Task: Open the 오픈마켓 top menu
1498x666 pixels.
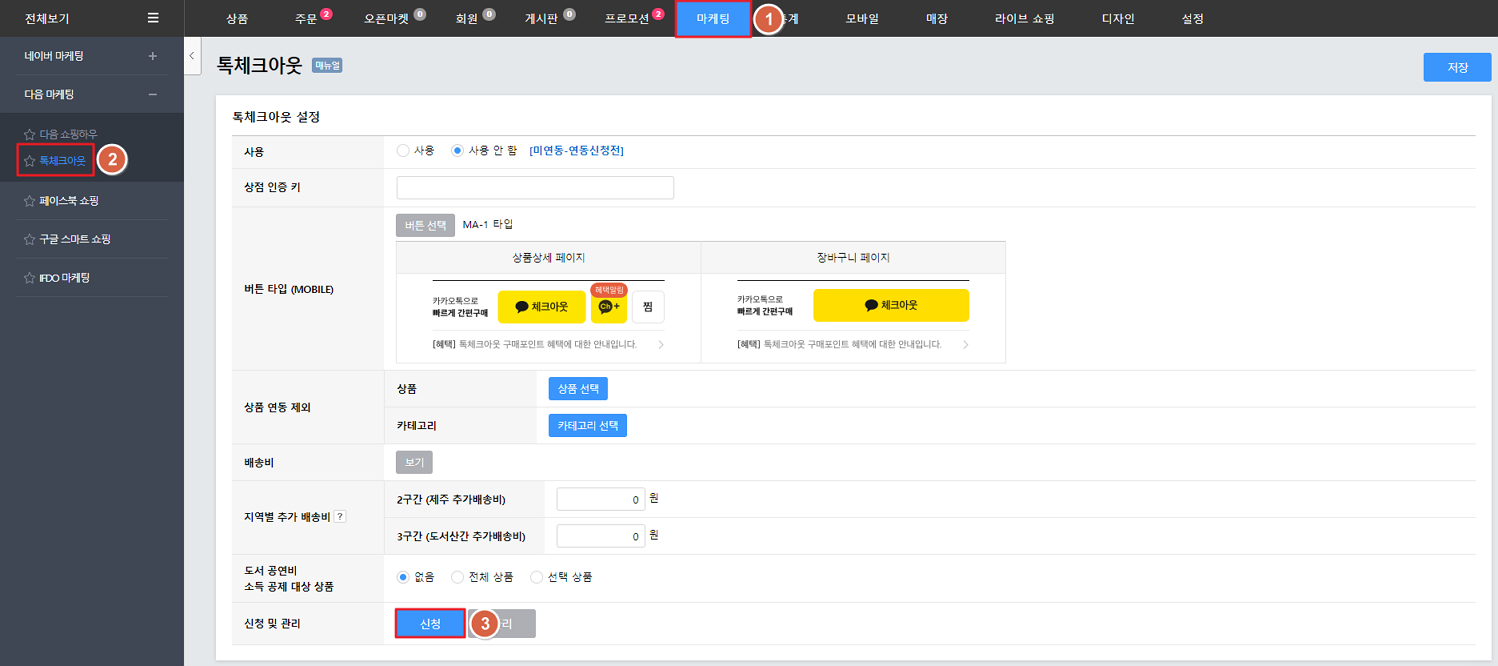Action: [388, 19]
